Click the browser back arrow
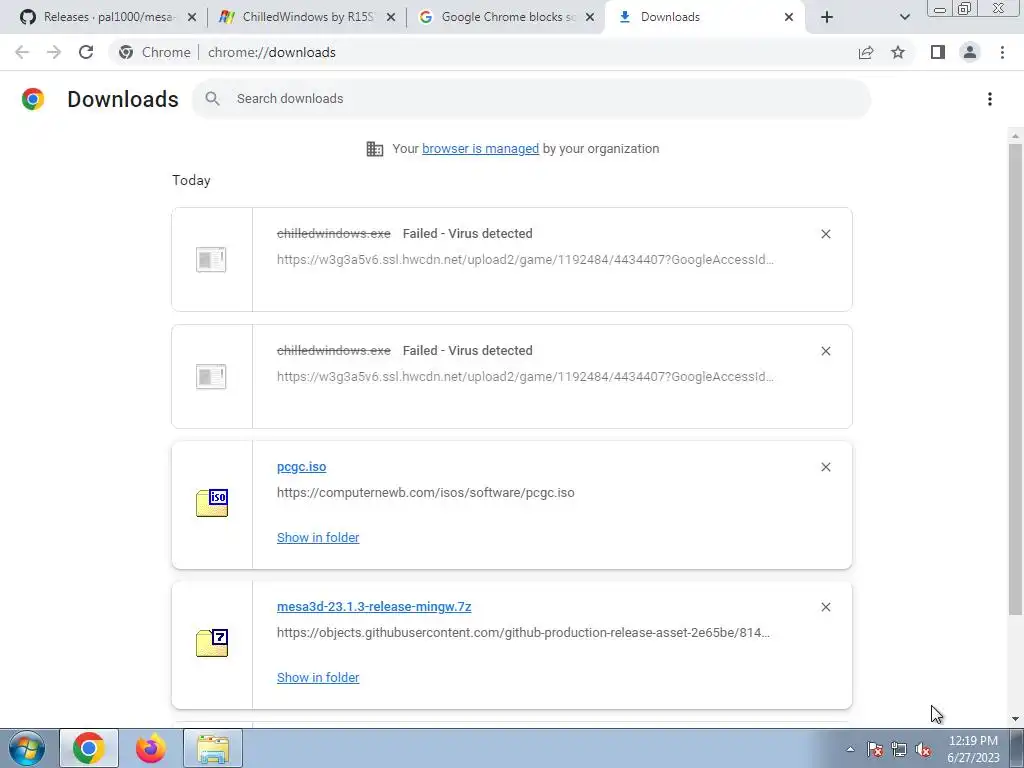The image size is (1024, 768). click(22, 52)
